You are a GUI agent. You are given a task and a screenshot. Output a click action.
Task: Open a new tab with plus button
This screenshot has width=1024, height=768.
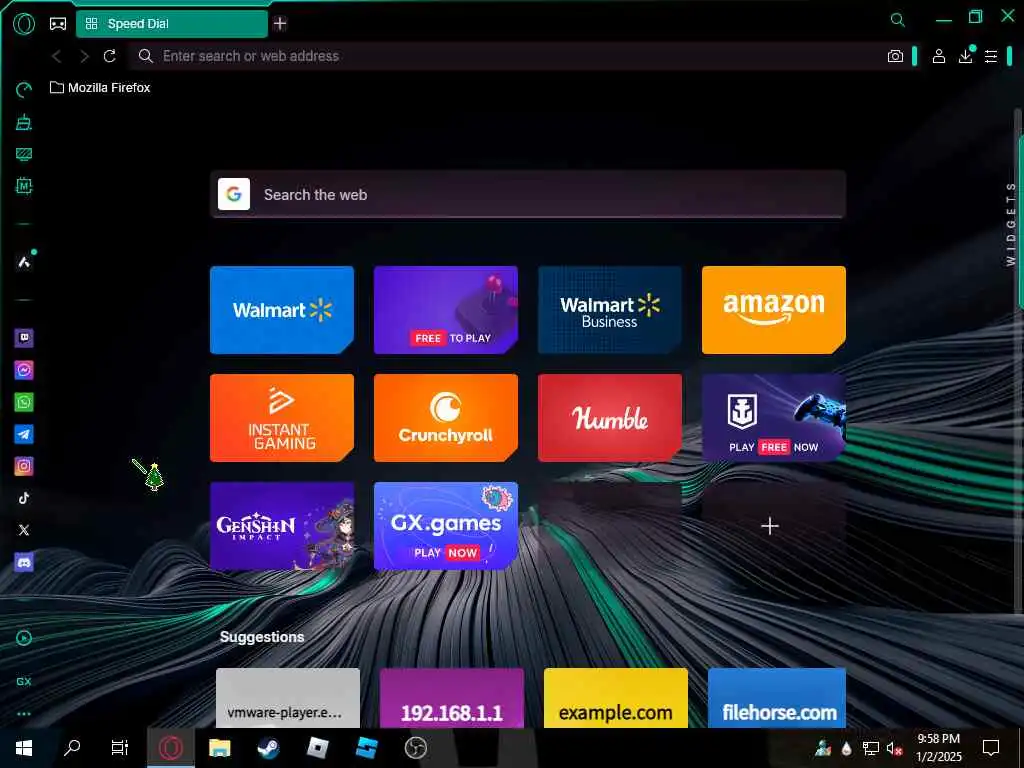coord(280,24)
